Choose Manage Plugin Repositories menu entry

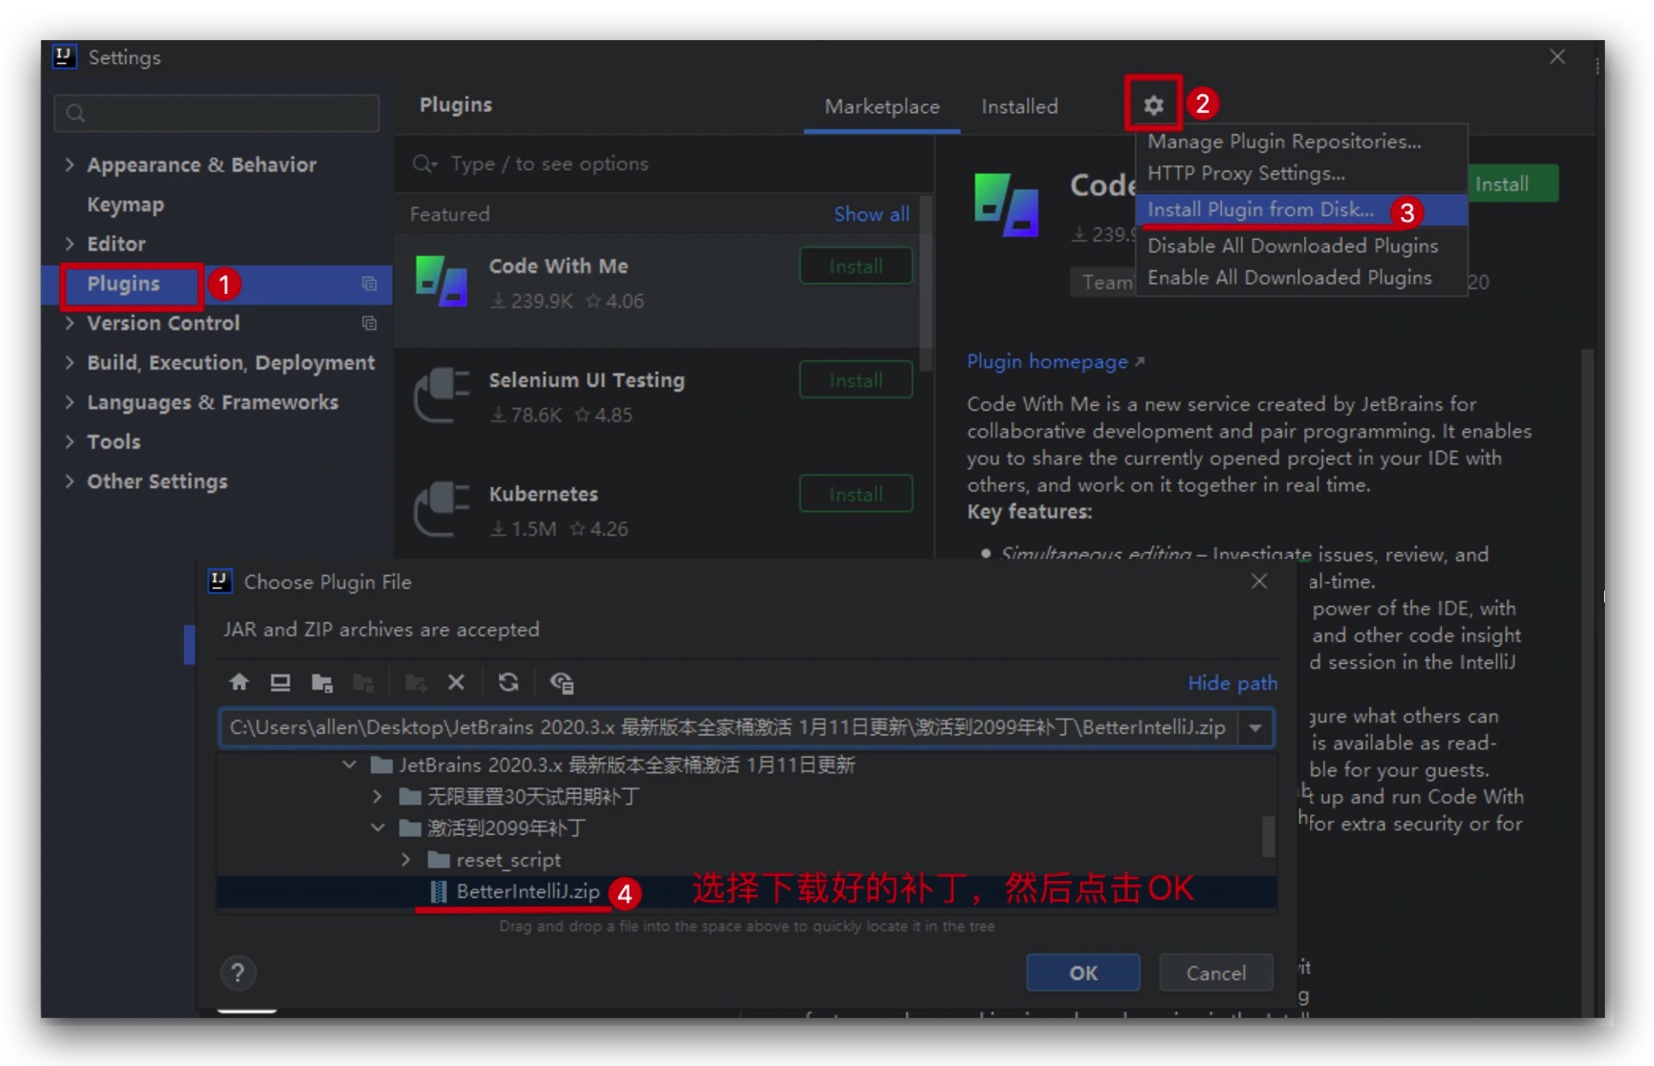point(1301,141)
